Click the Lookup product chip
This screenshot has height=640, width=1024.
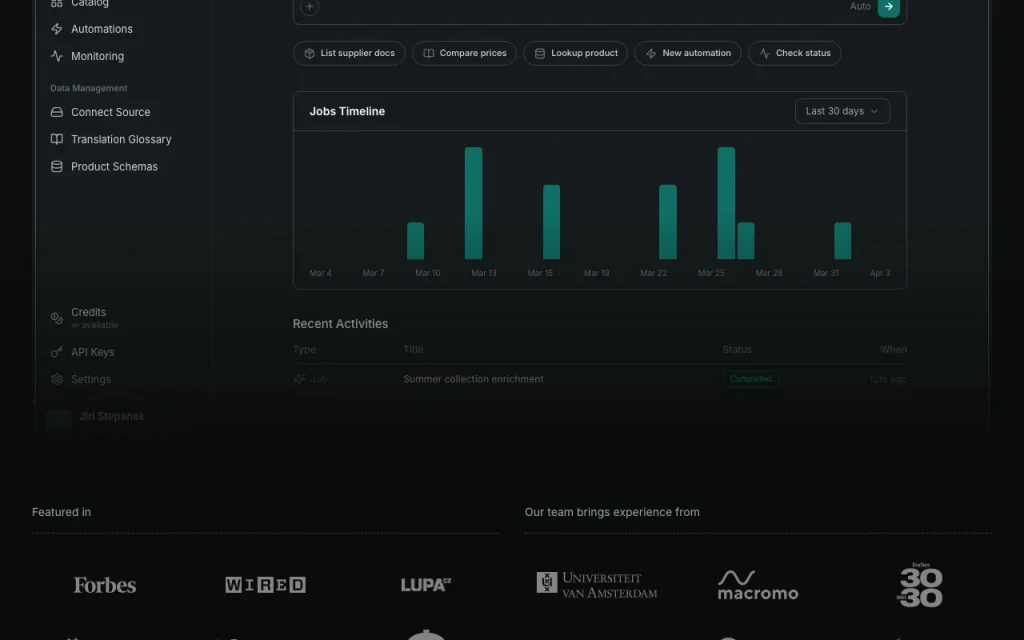tap(575, 54)
